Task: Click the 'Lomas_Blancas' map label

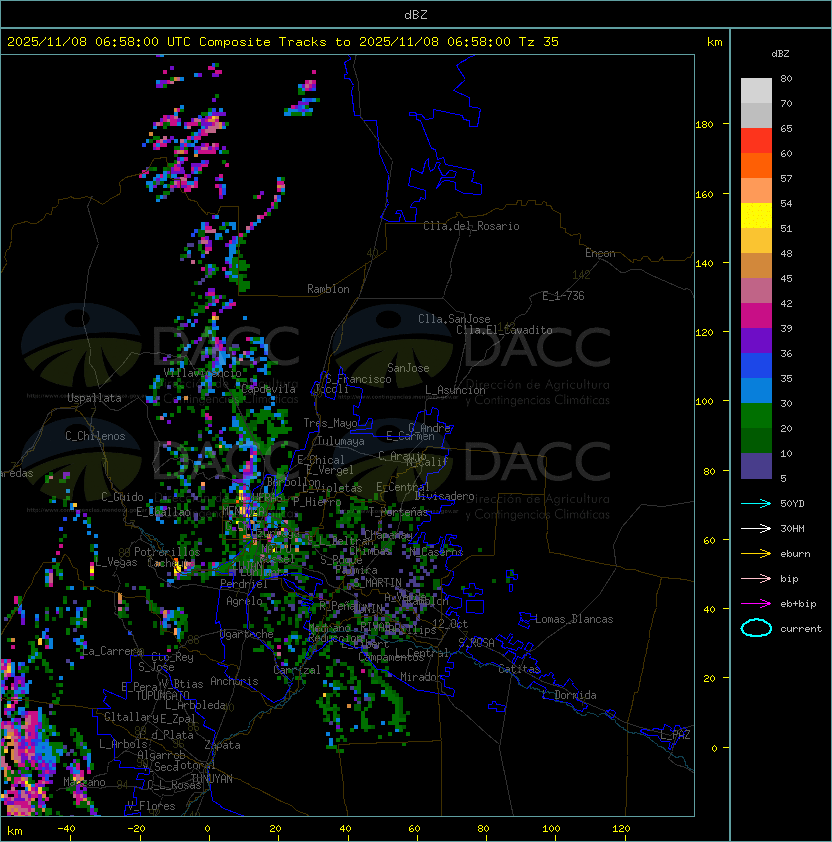Action: 574,619
